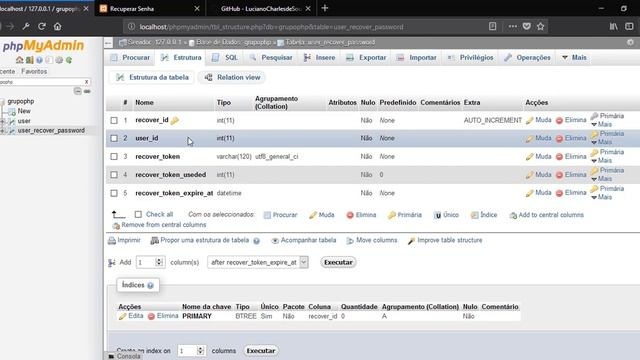Click Add to central columns
This screenshot has height=360, width=640.
[547, 215]
